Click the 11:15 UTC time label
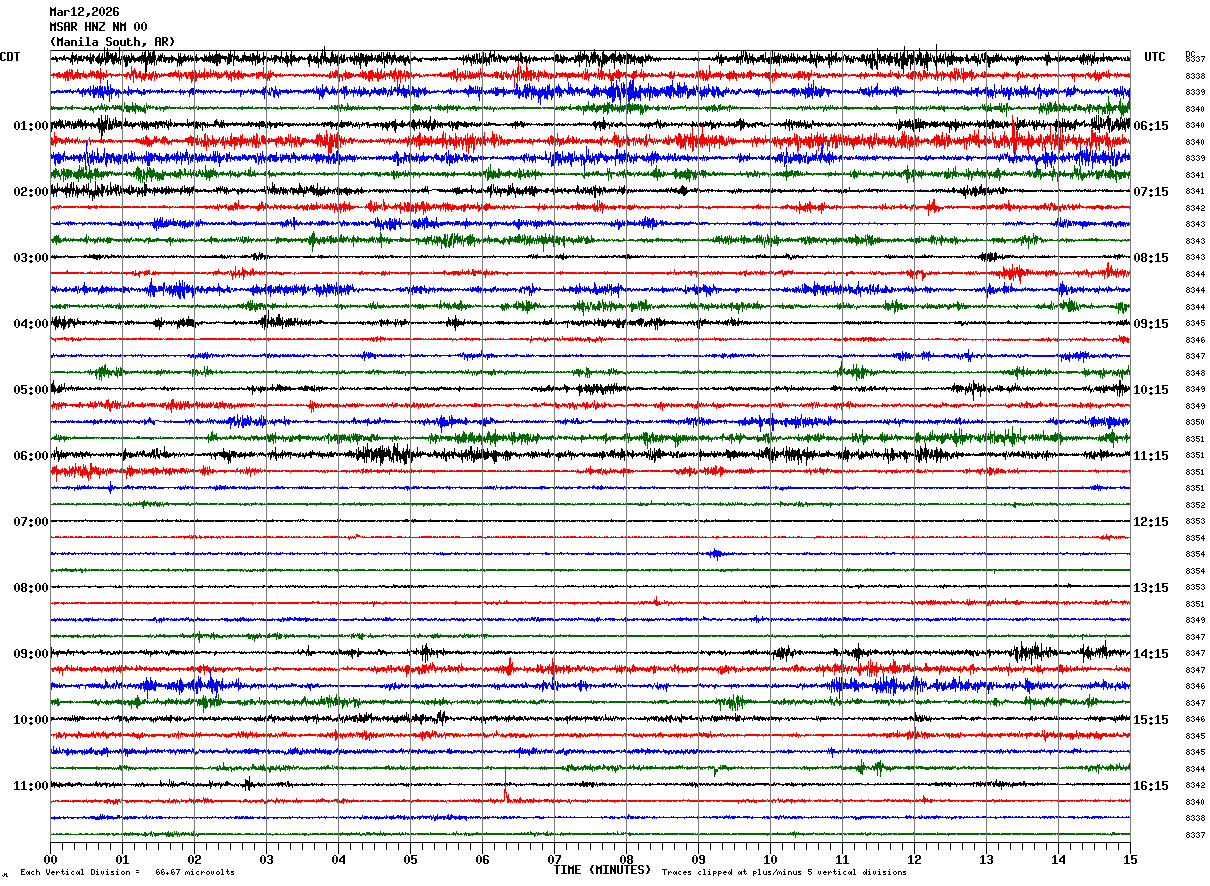The height and width of the screenshot is (886, 1210). [1152, 456]
